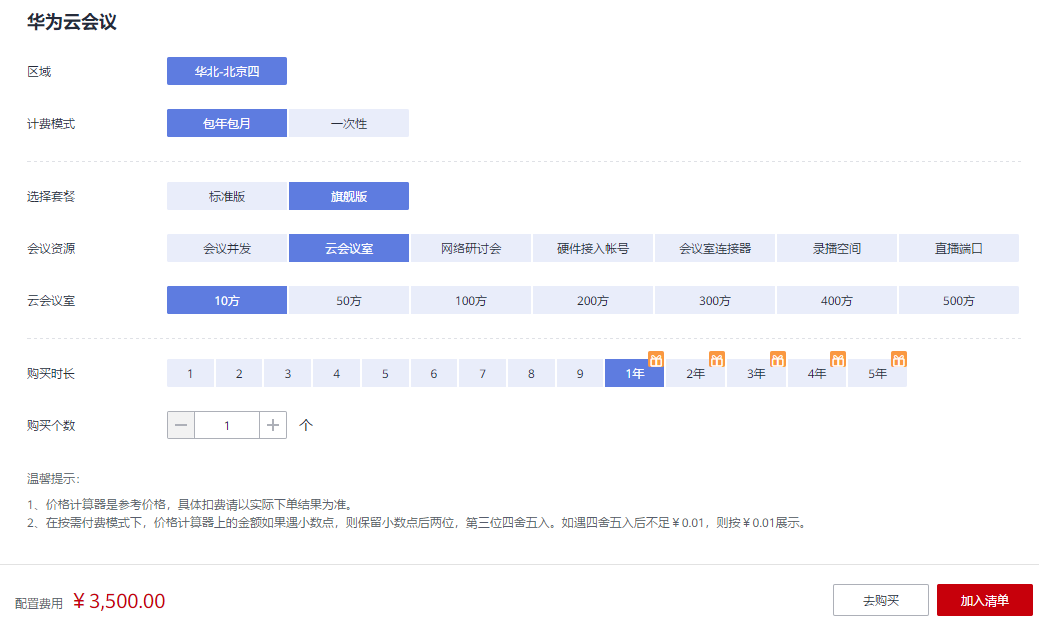Select 50方 cloud meeting room size
This screenshot has width=1039, height=625.
pos(349,300)
